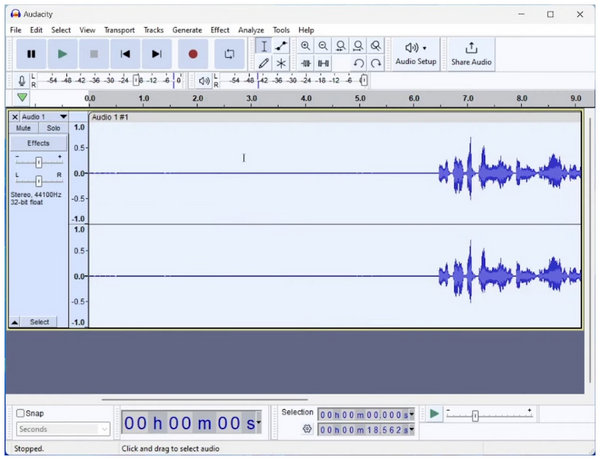Skip to start of the project
This screenshot has height=460, width=600.
pos(125,54)
